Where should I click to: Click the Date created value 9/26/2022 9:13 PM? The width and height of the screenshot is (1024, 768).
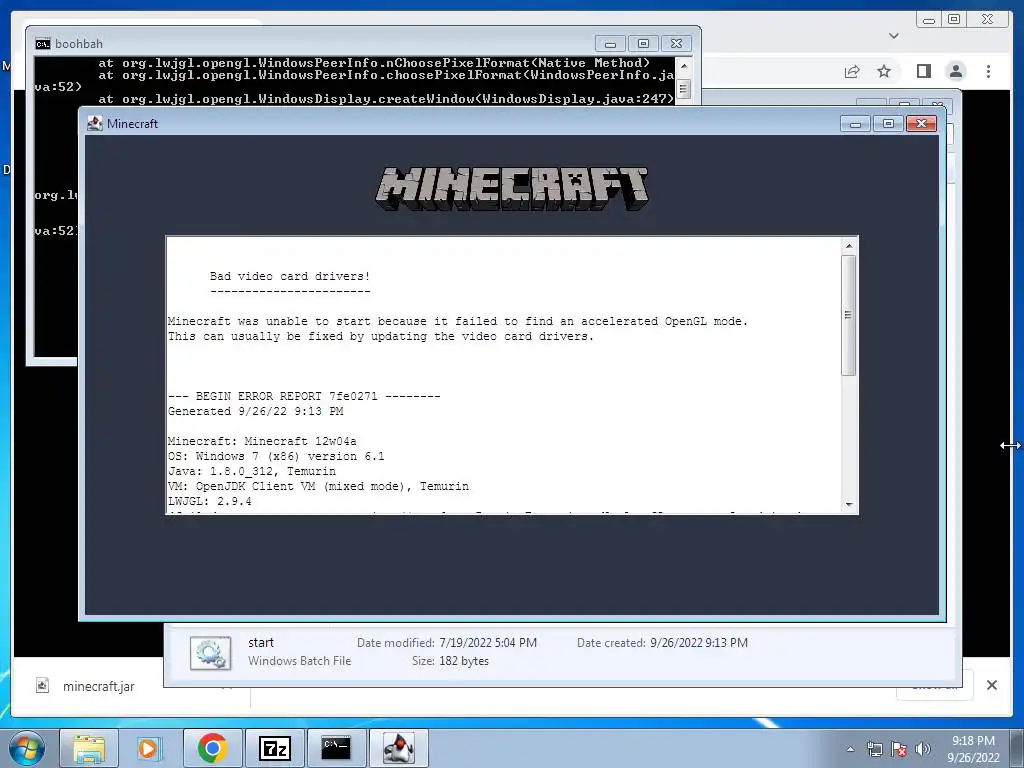[699, 643]
